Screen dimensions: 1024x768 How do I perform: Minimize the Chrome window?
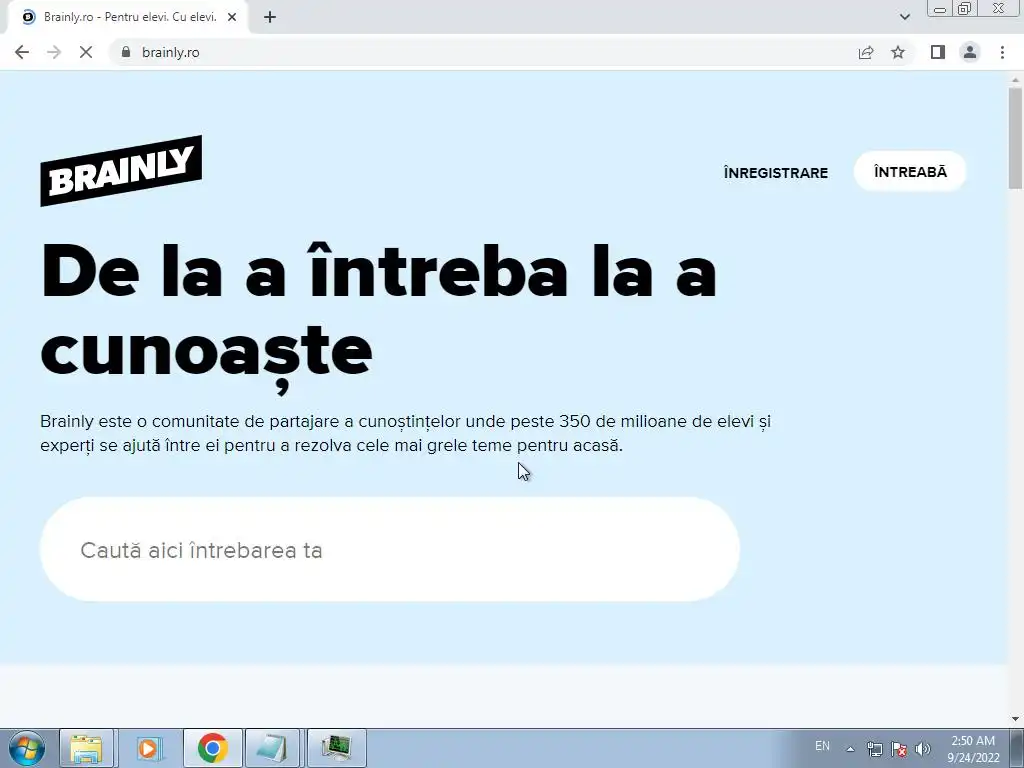pyautogui.click(x=940, y=9)
